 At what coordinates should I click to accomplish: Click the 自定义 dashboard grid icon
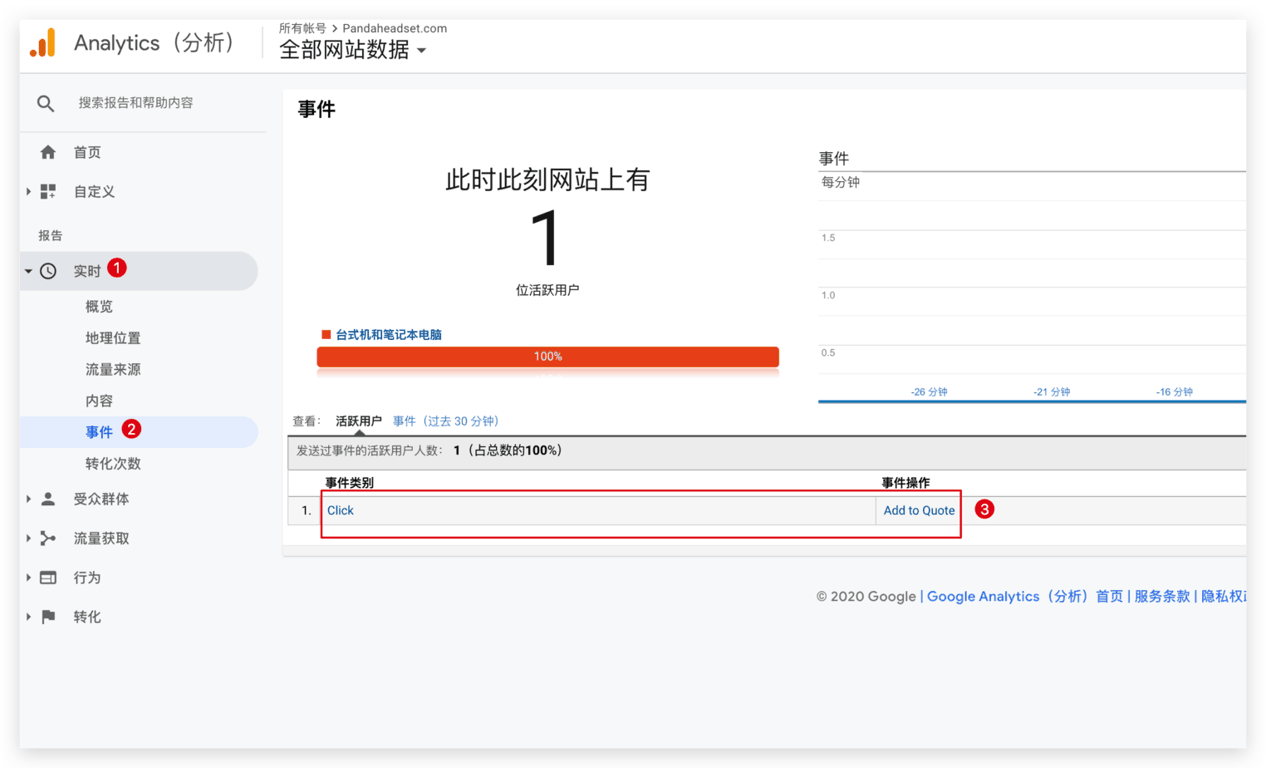pyautogui.click(x=48, y=191)
